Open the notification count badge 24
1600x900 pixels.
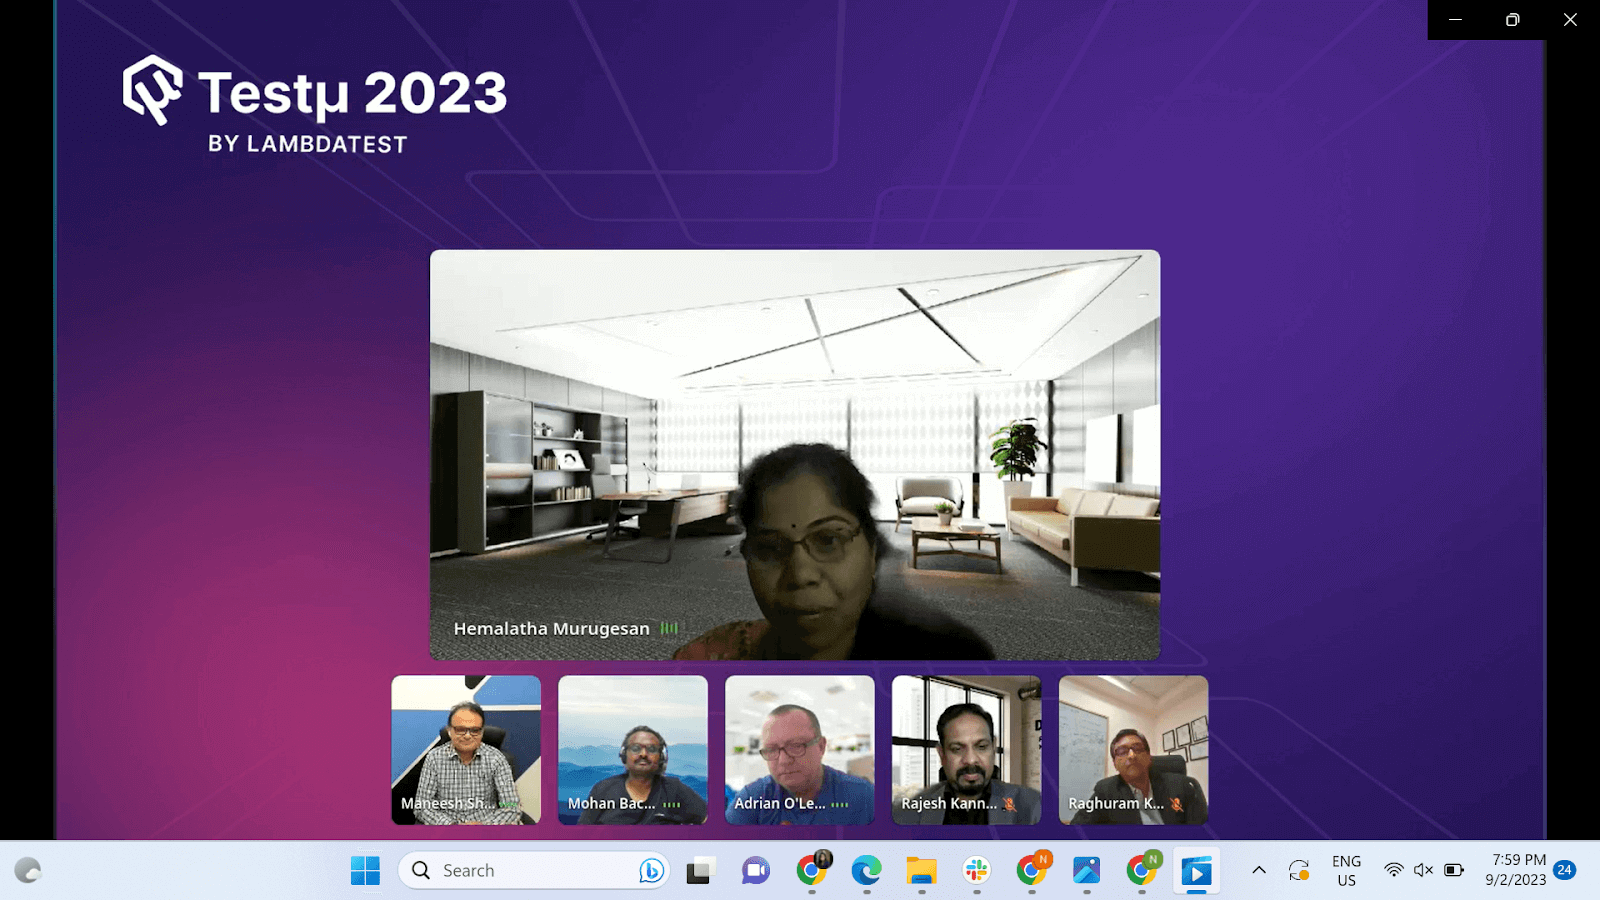[1565, 870]
